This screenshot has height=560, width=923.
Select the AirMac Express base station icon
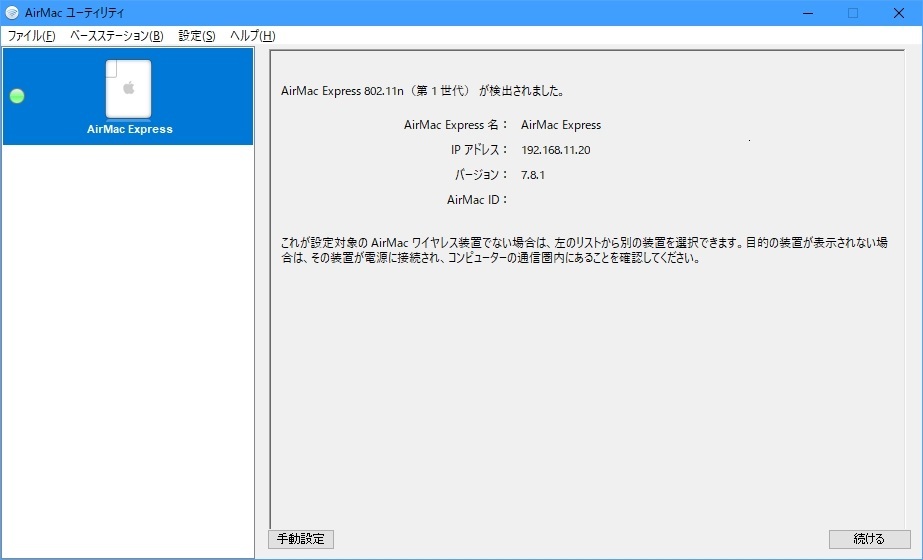click(x=128, y=89)
